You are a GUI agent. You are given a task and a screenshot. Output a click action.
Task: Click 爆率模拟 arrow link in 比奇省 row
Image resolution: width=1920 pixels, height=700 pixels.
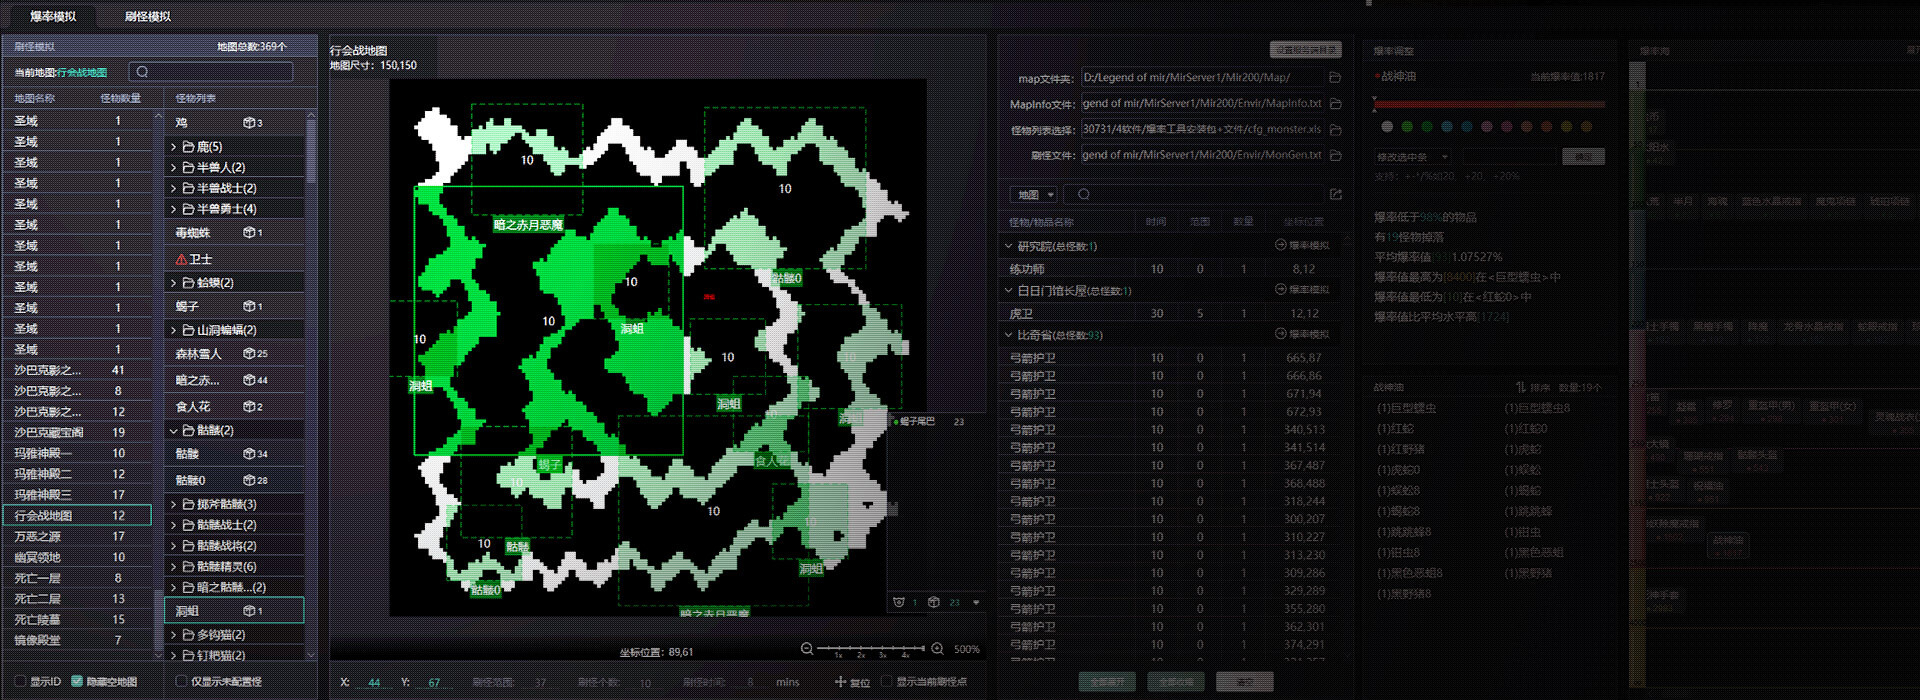point(1302,334)
